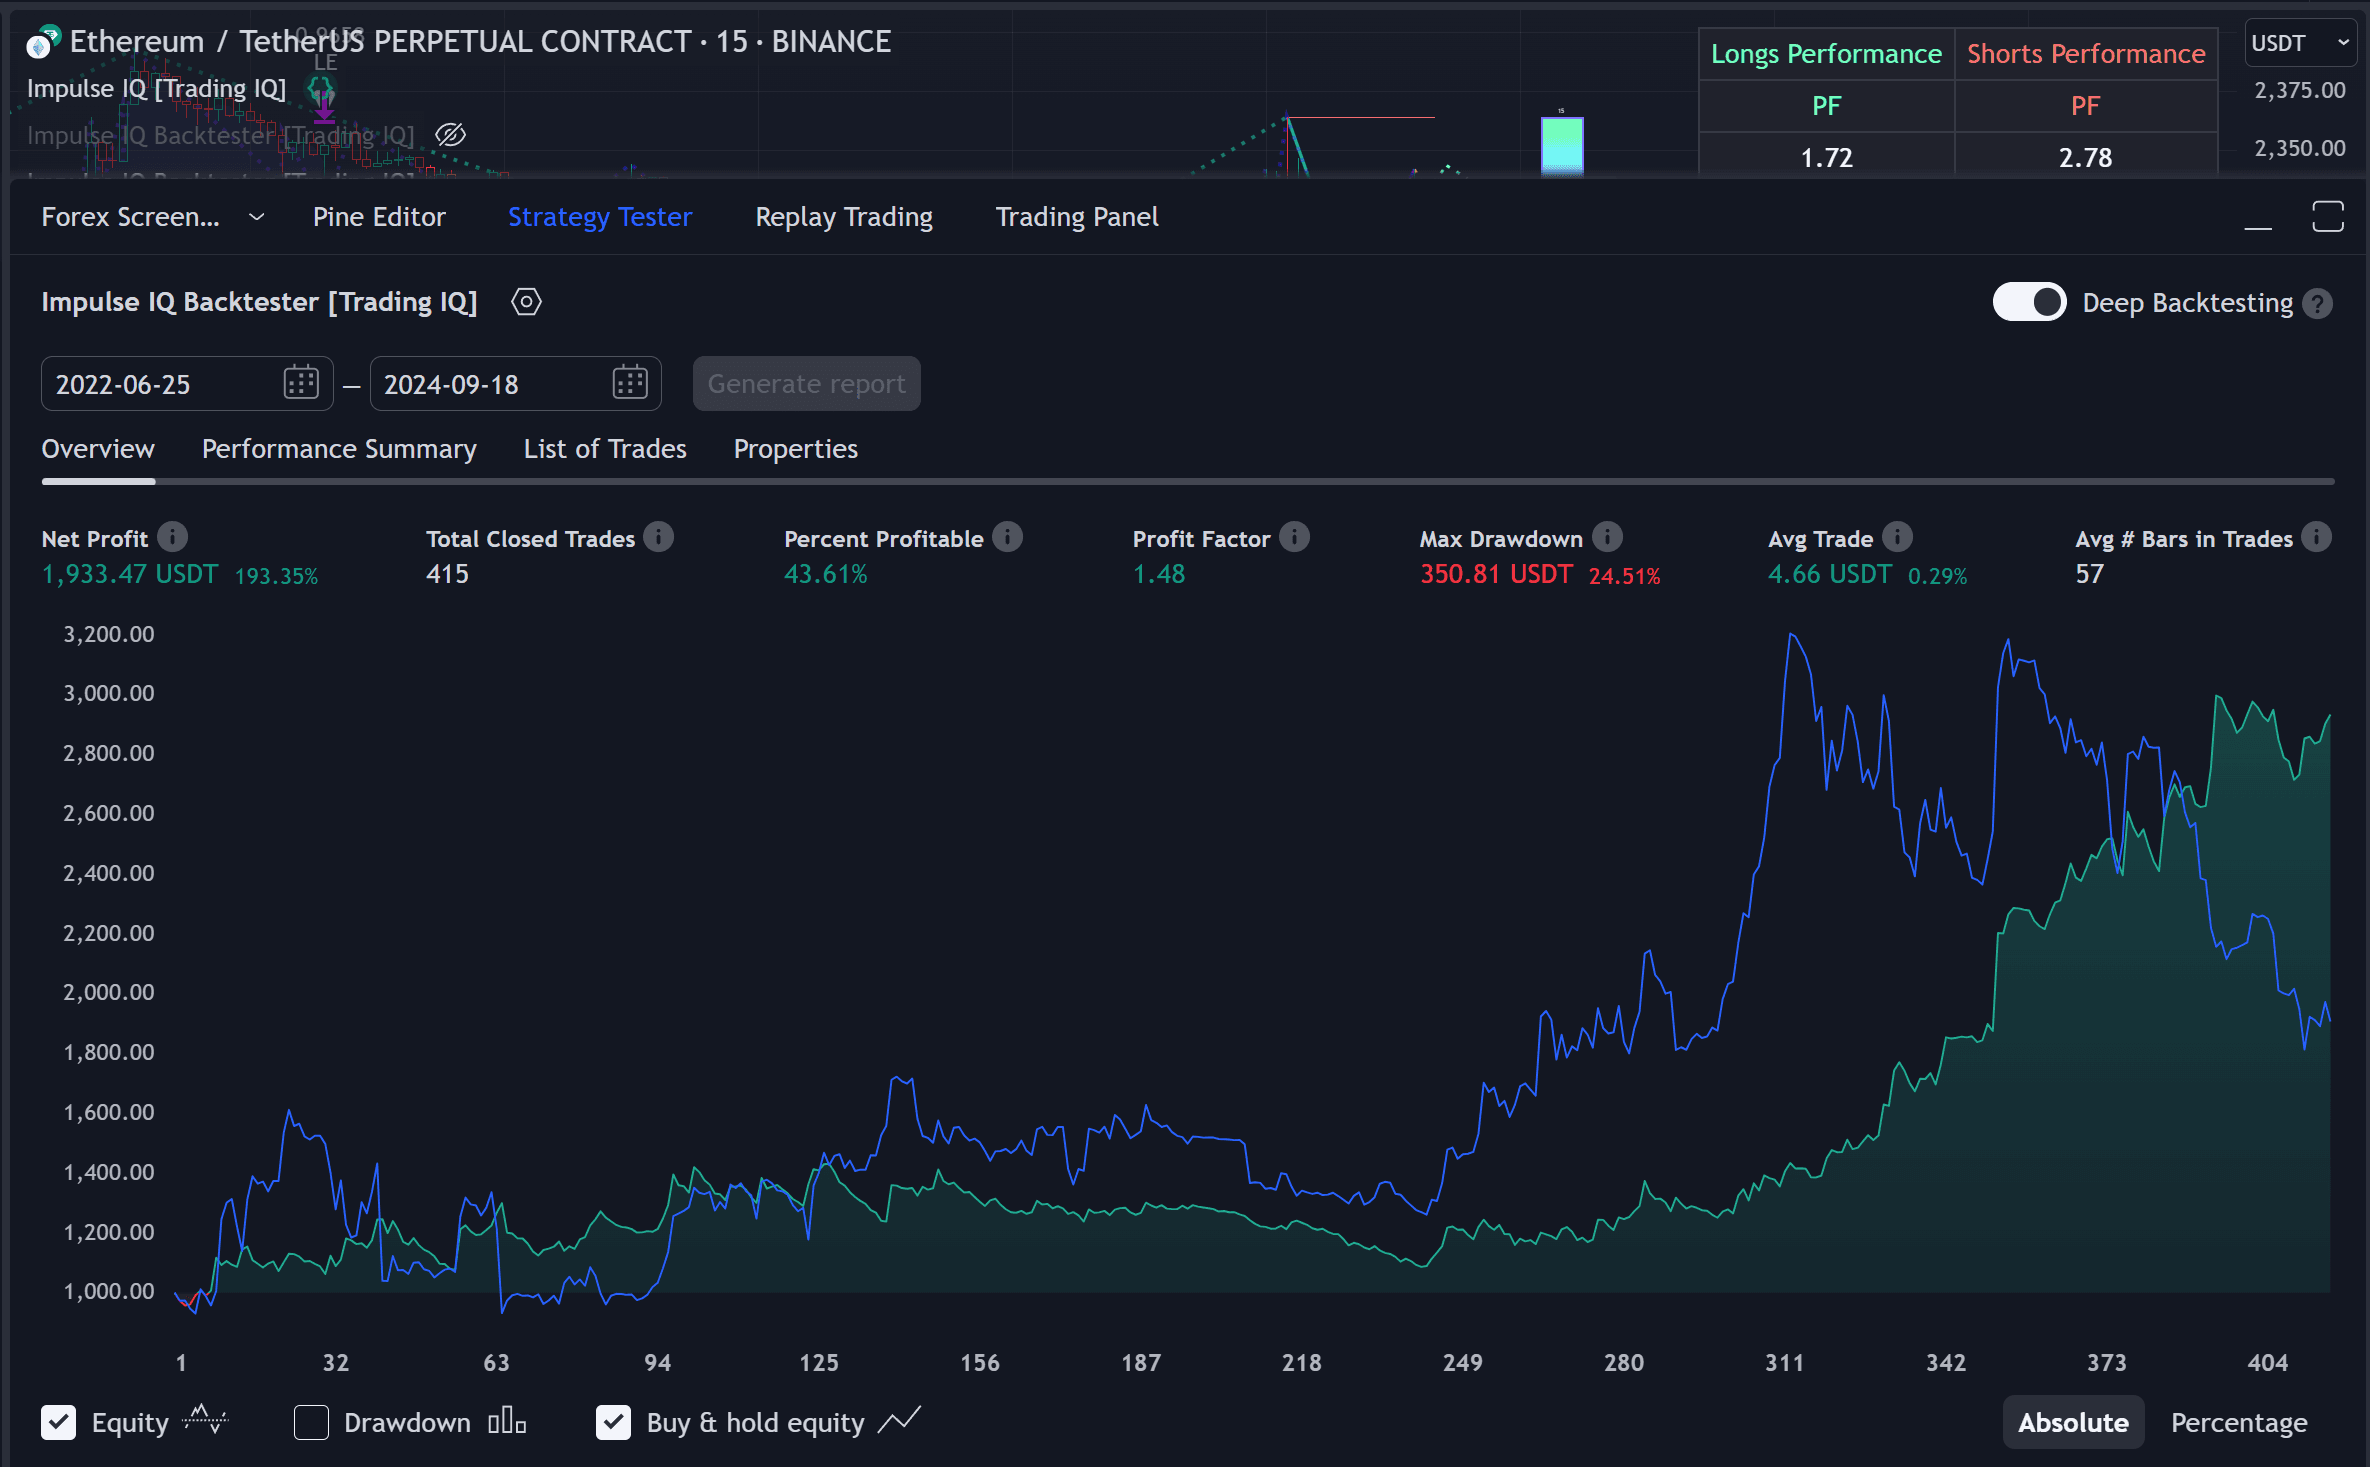This screenshot has width=2370, height=1467.
Task: Switch to Pine Editor tab
Action: 379,217
